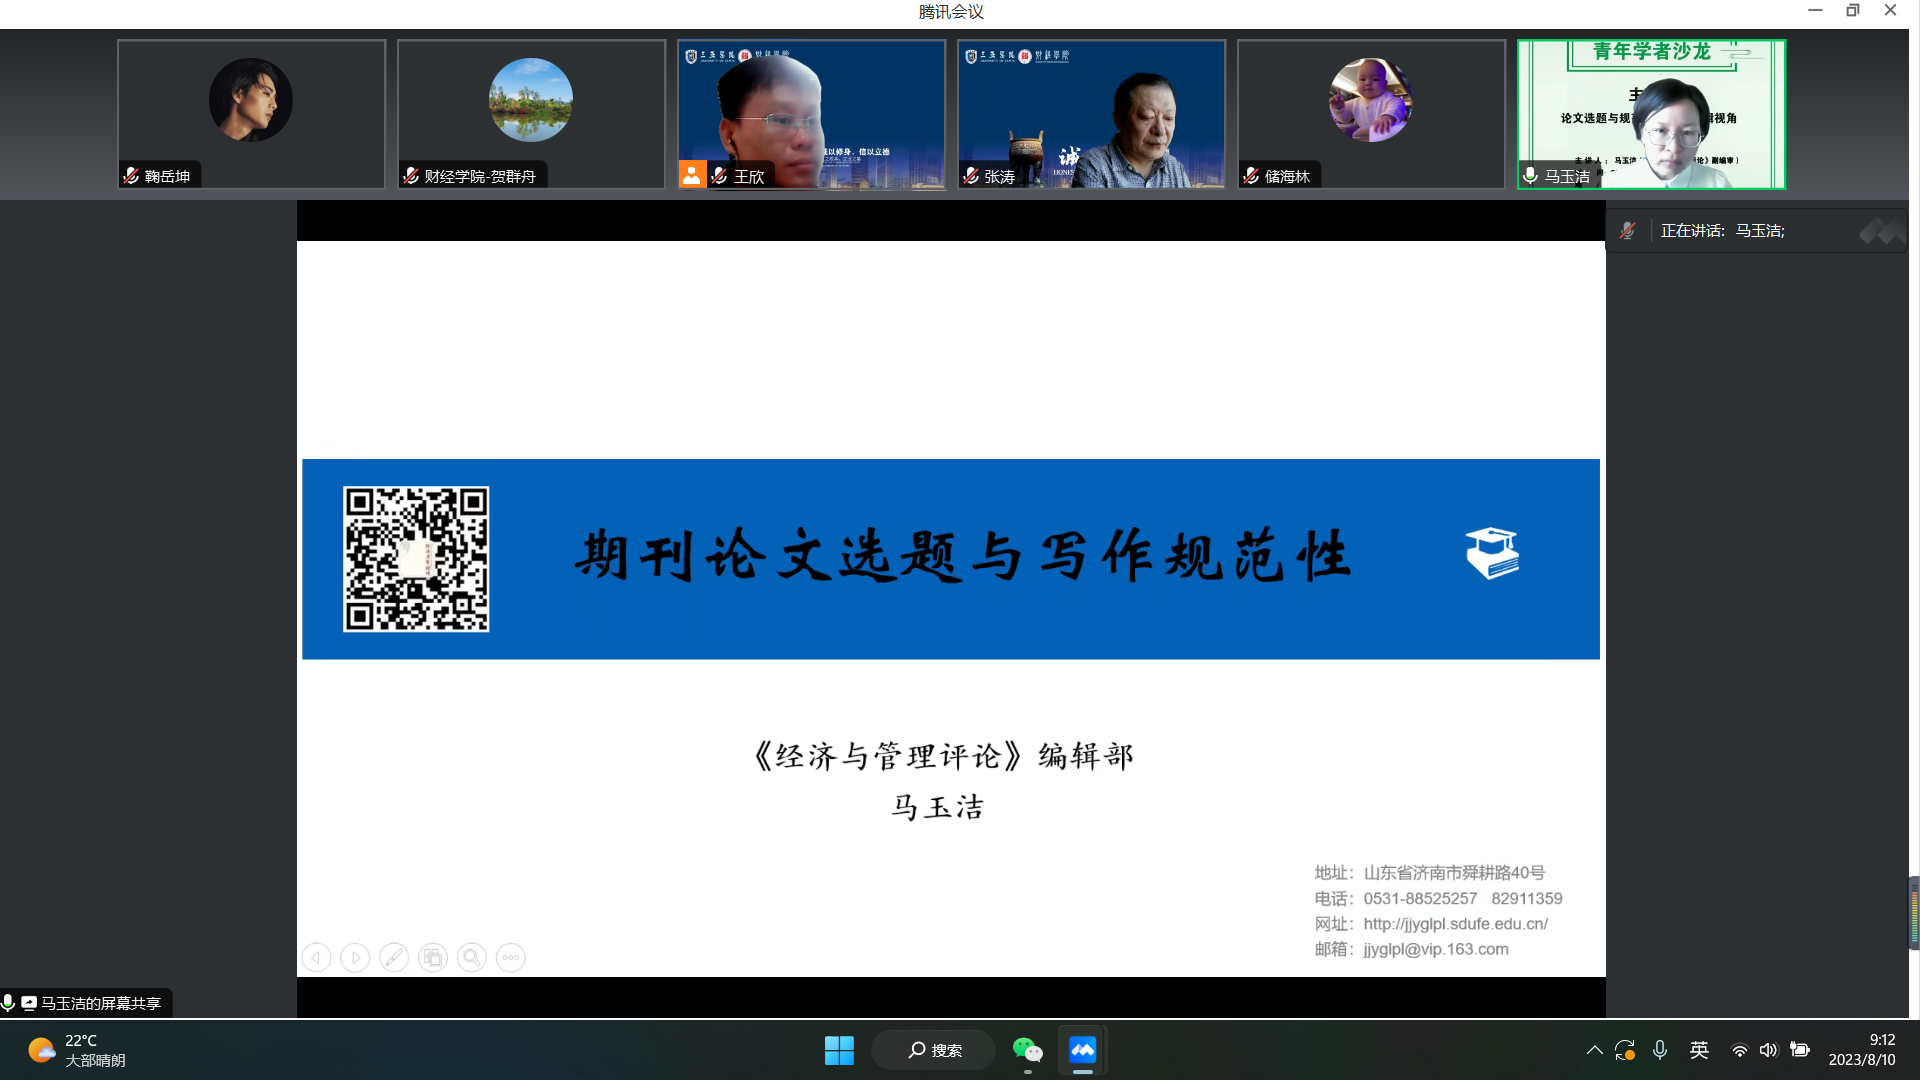Open Tencent Meeting from the taskbar
Image resolution: width=1920 pixels, height=1080 pixels.
1082,1050
